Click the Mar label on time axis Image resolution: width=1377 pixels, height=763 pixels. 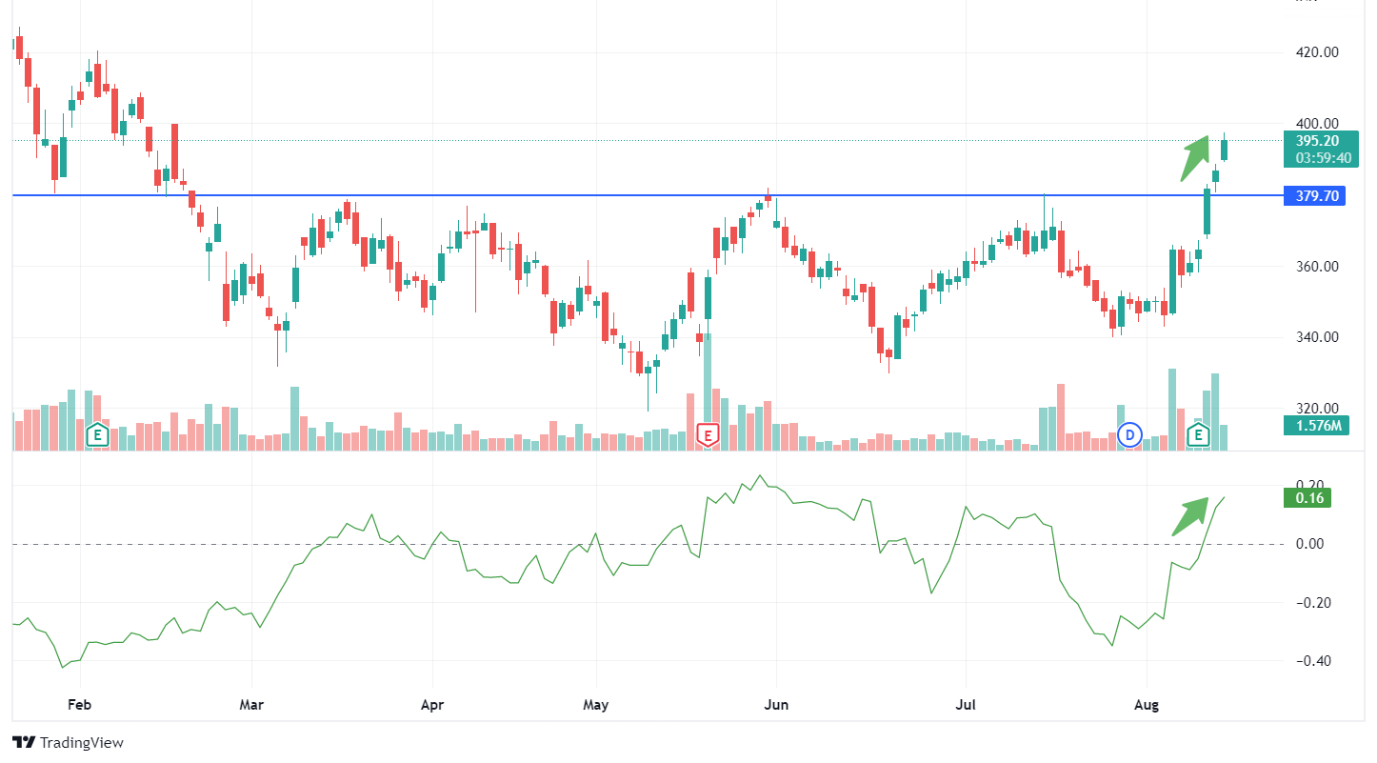(x=251, y=705)
